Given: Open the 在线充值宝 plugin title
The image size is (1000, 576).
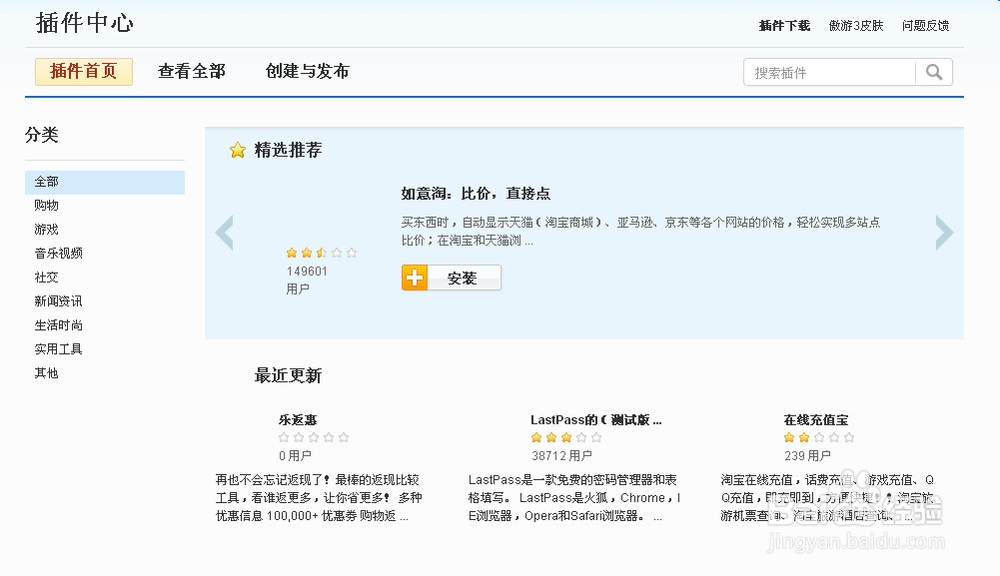Looking at the screenshot, I should (x=816, y=420).
